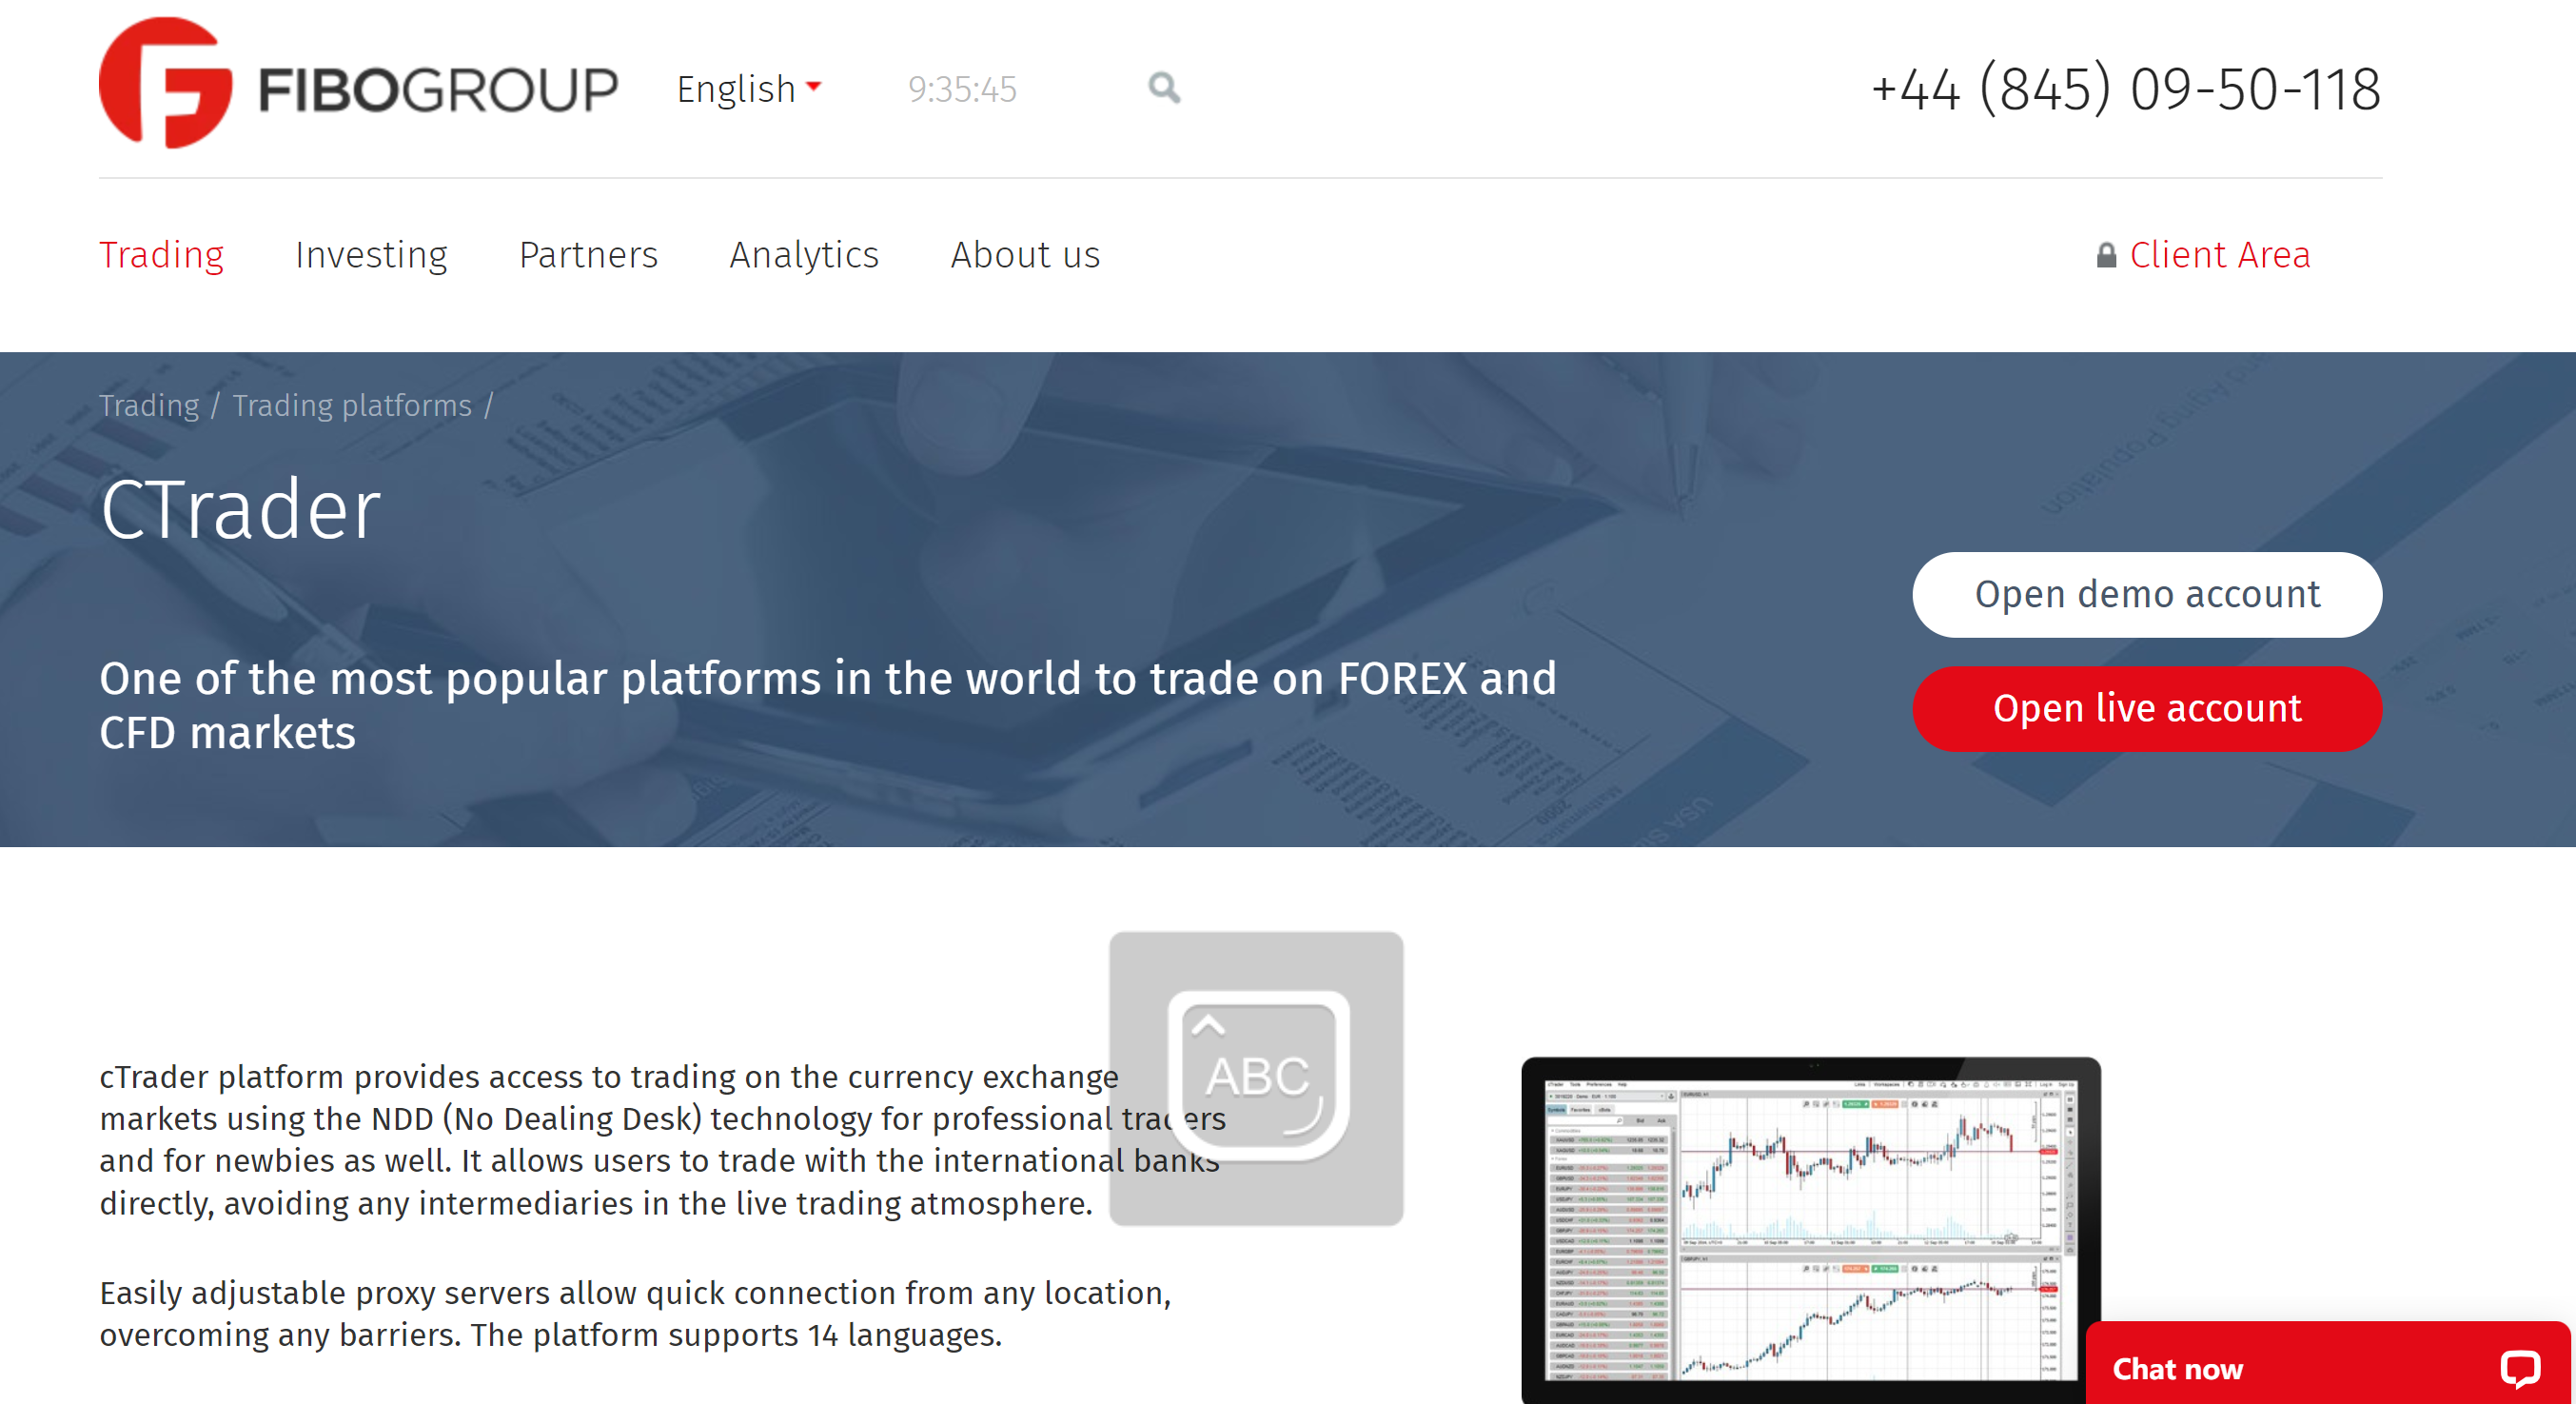This screenshot has width=2576, height=1404.
Task: Open live account
Action: click(x=2146, y=708)
